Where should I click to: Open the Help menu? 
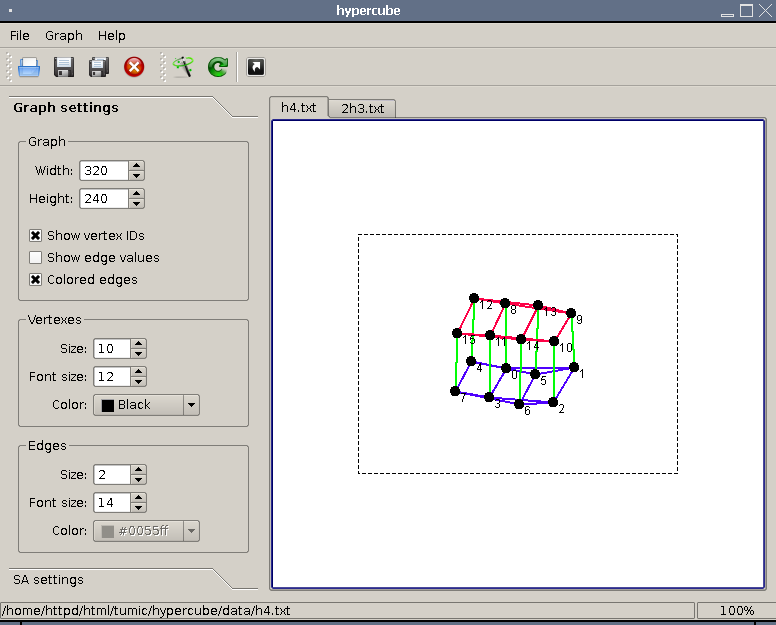[x=111, y=36]
